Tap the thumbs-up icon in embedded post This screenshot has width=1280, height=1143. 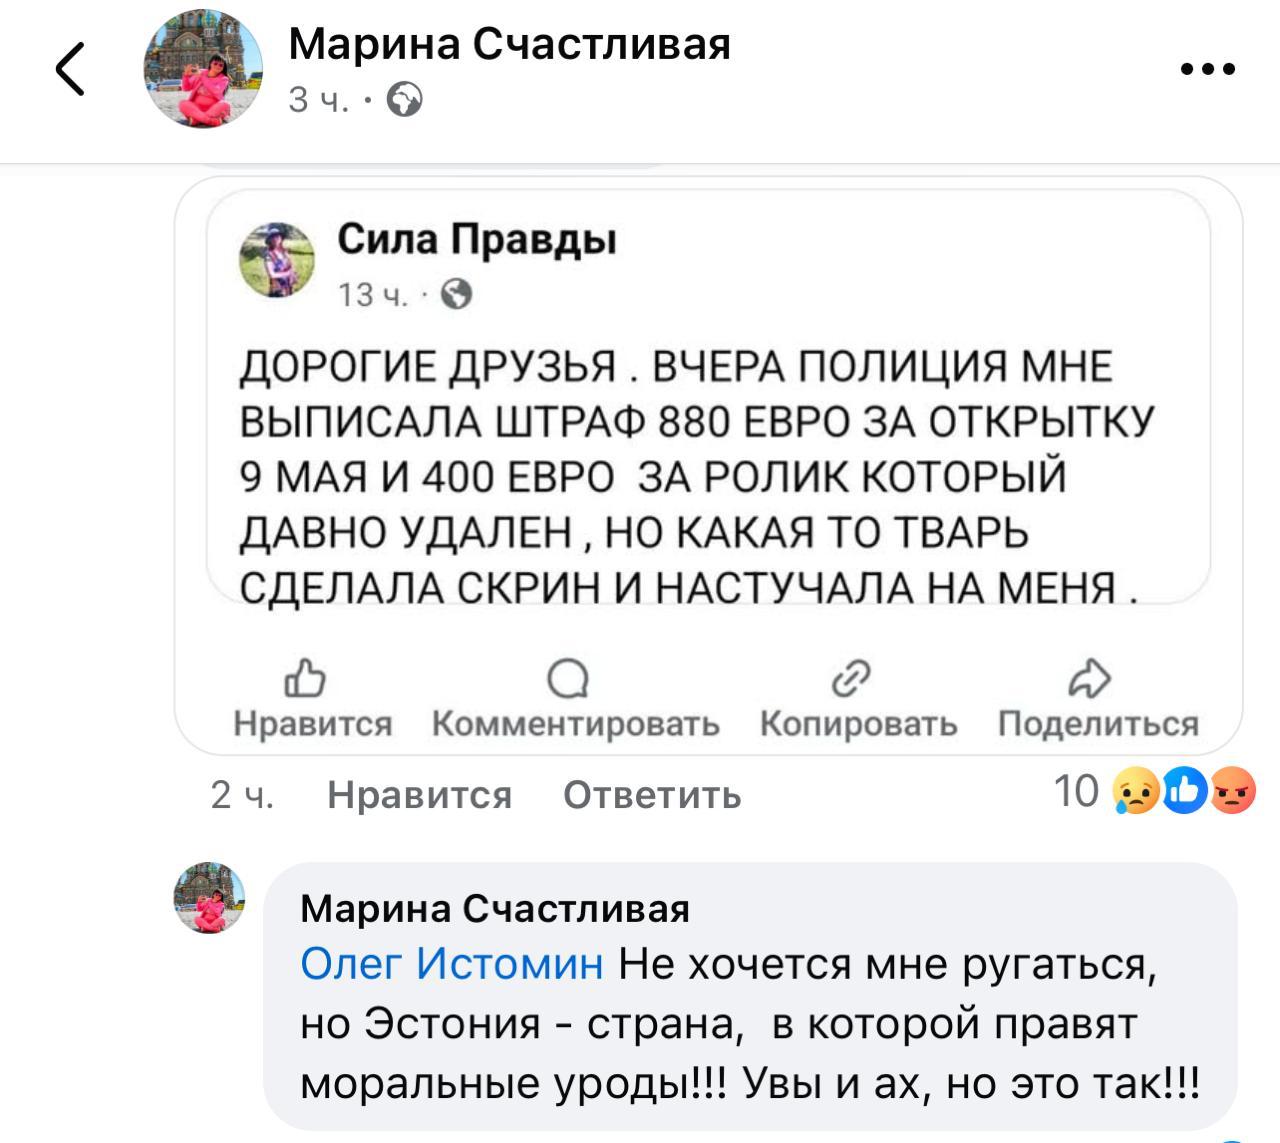tap(306, 679)
